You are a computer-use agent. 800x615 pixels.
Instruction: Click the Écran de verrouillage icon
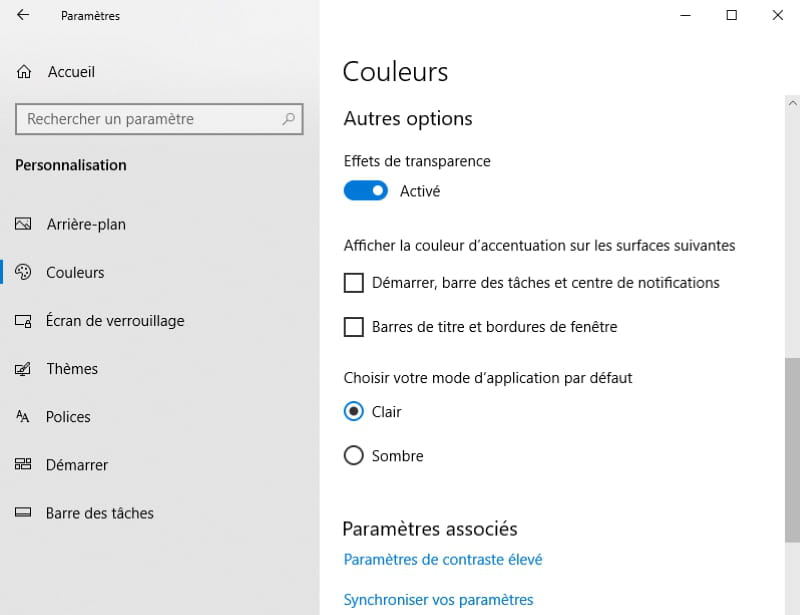[x=24, y=321]
